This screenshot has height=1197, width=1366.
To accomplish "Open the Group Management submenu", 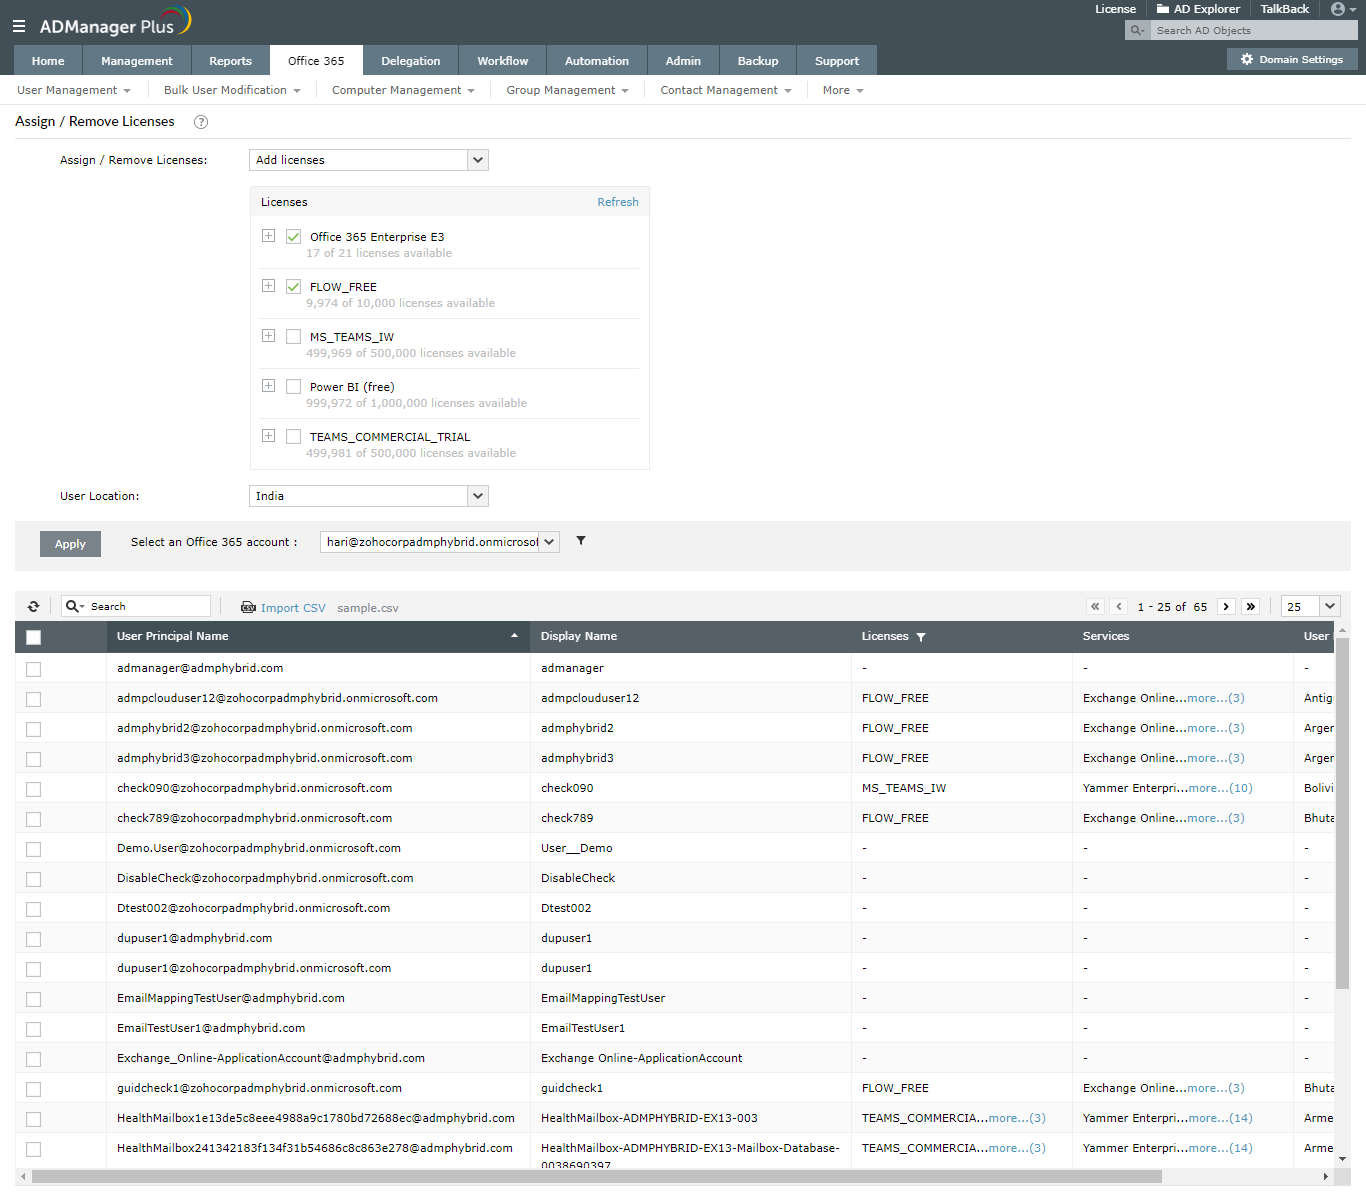I will [567, 90].
